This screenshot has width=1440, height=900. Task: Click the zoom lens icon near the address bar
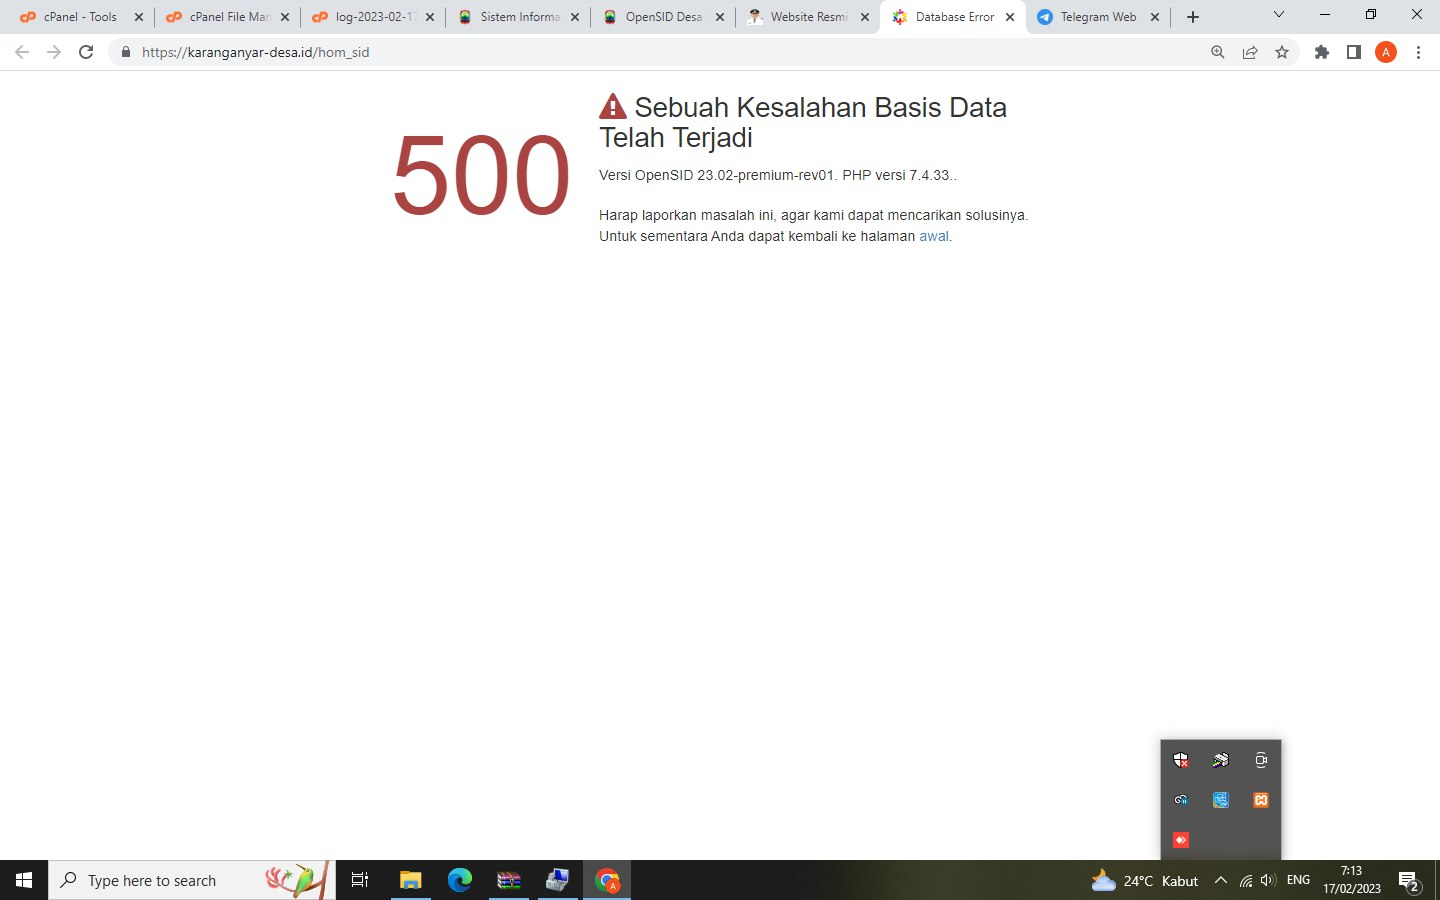(1218, 51)
